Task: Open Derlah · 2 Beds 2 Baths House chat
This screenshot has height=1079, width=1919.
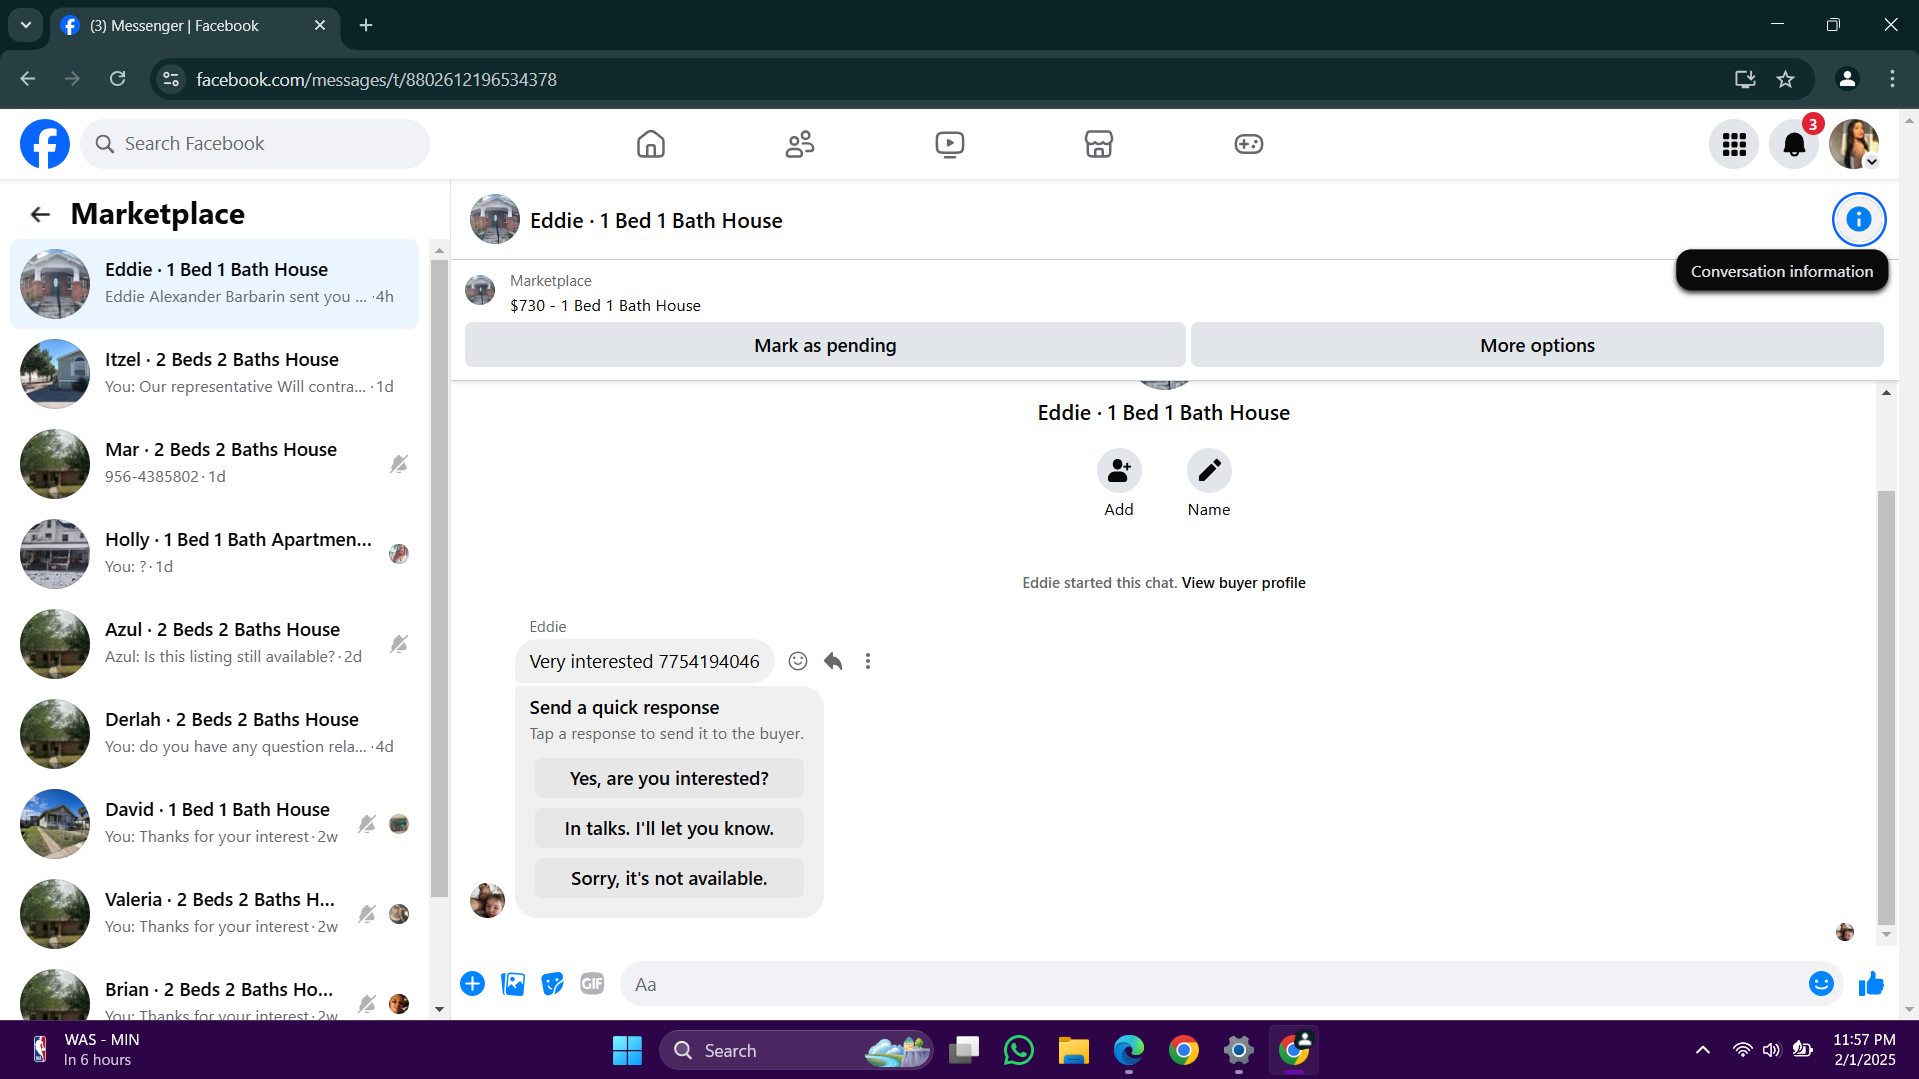Action: (214, 734)
